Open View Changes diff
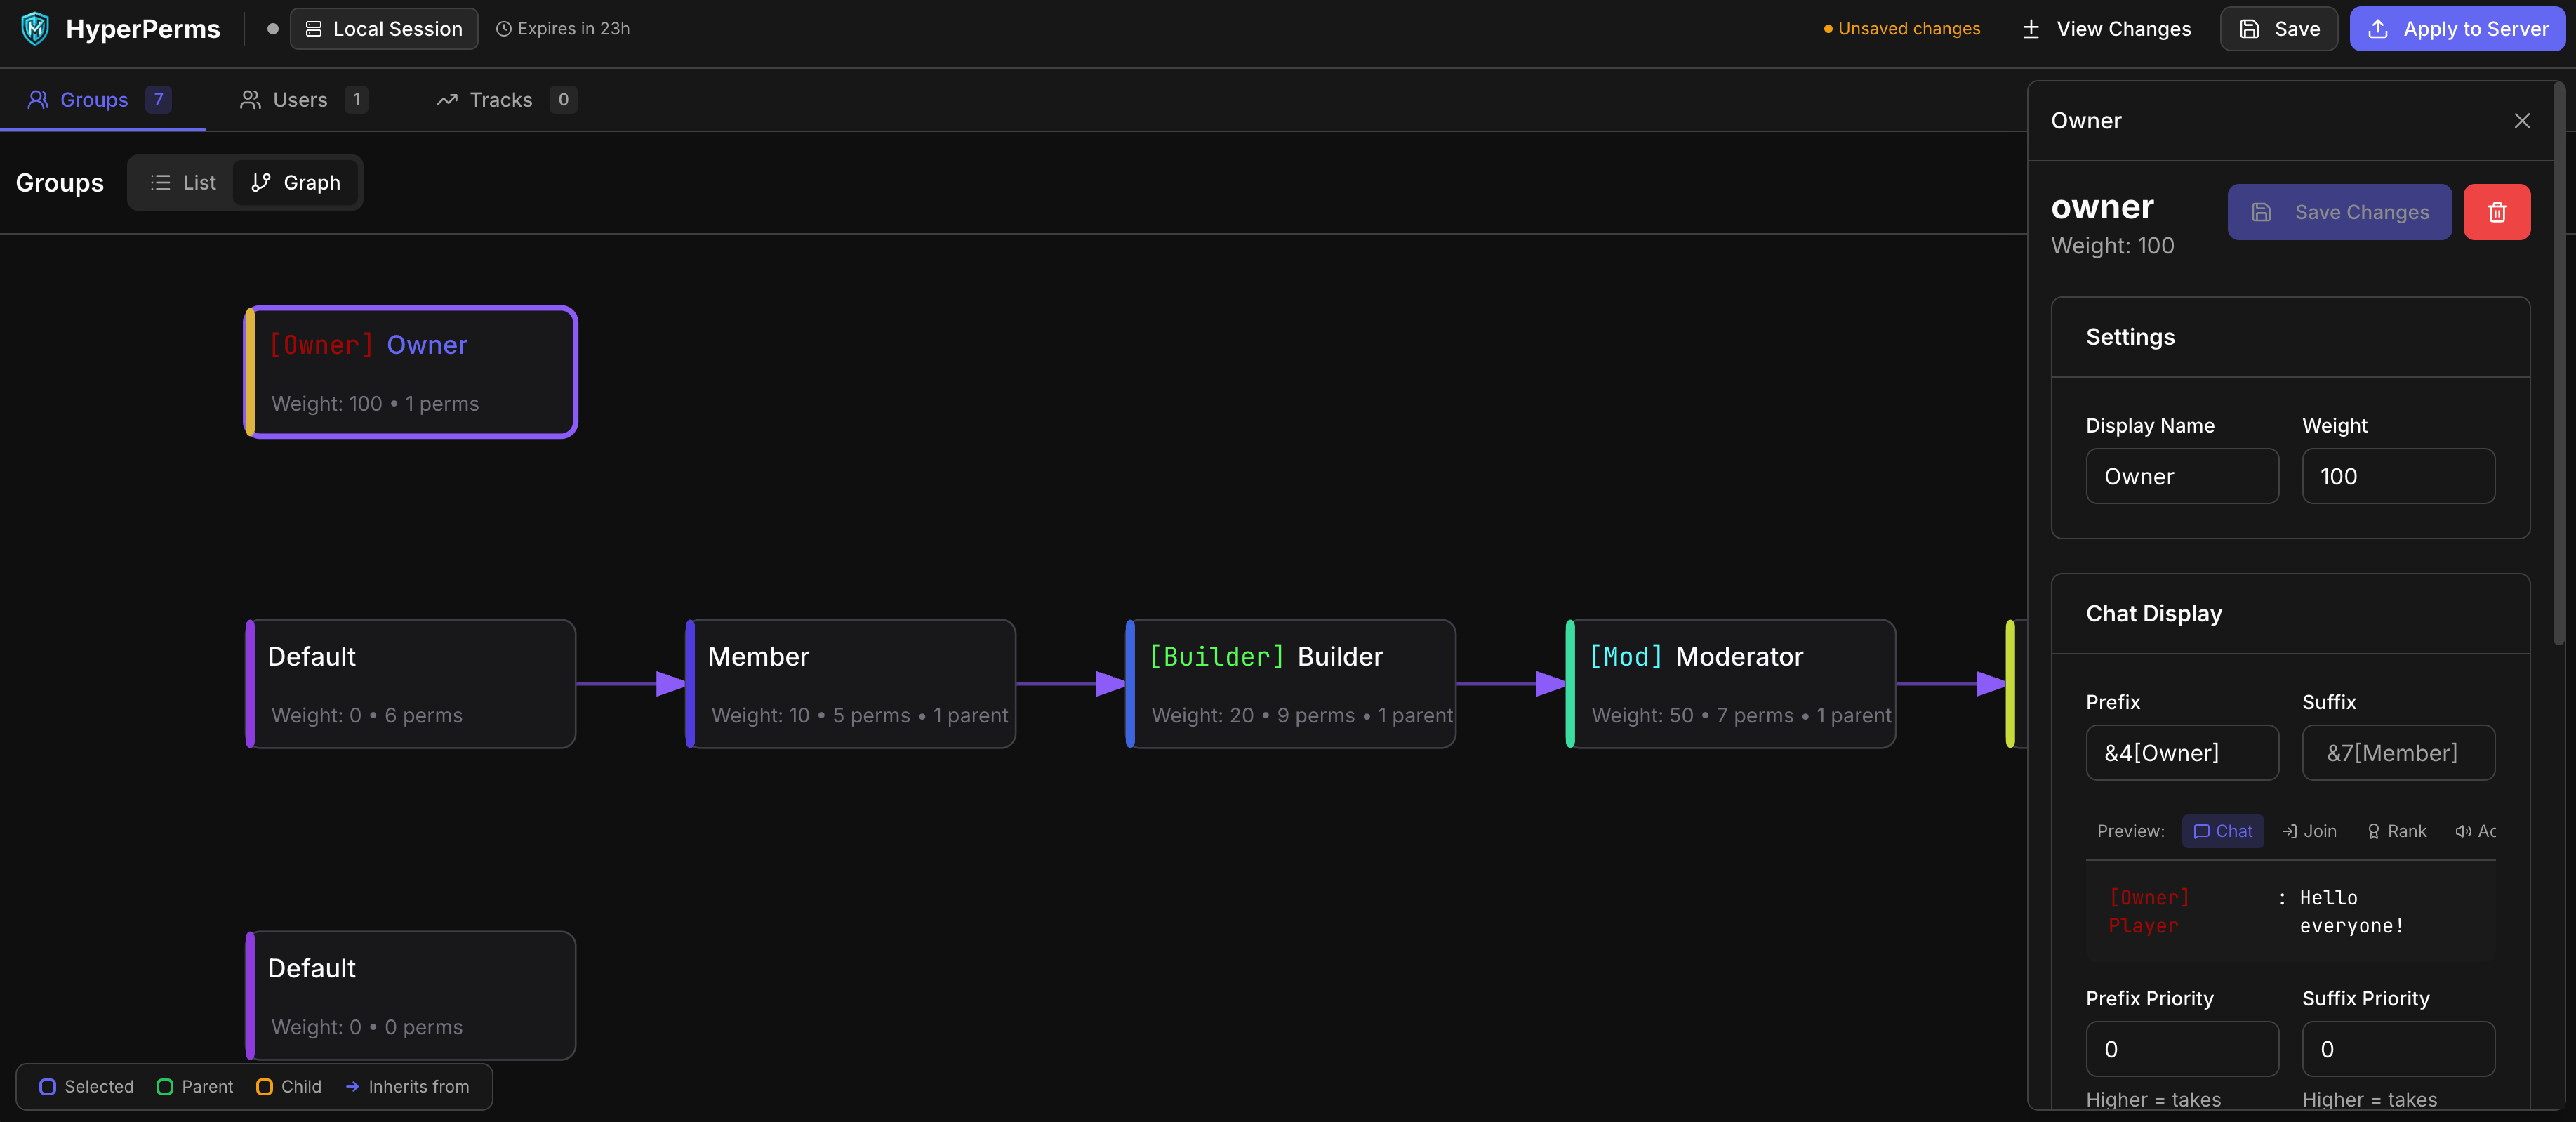This screenshot has width=2576, height=1122. click(2106, 29)
